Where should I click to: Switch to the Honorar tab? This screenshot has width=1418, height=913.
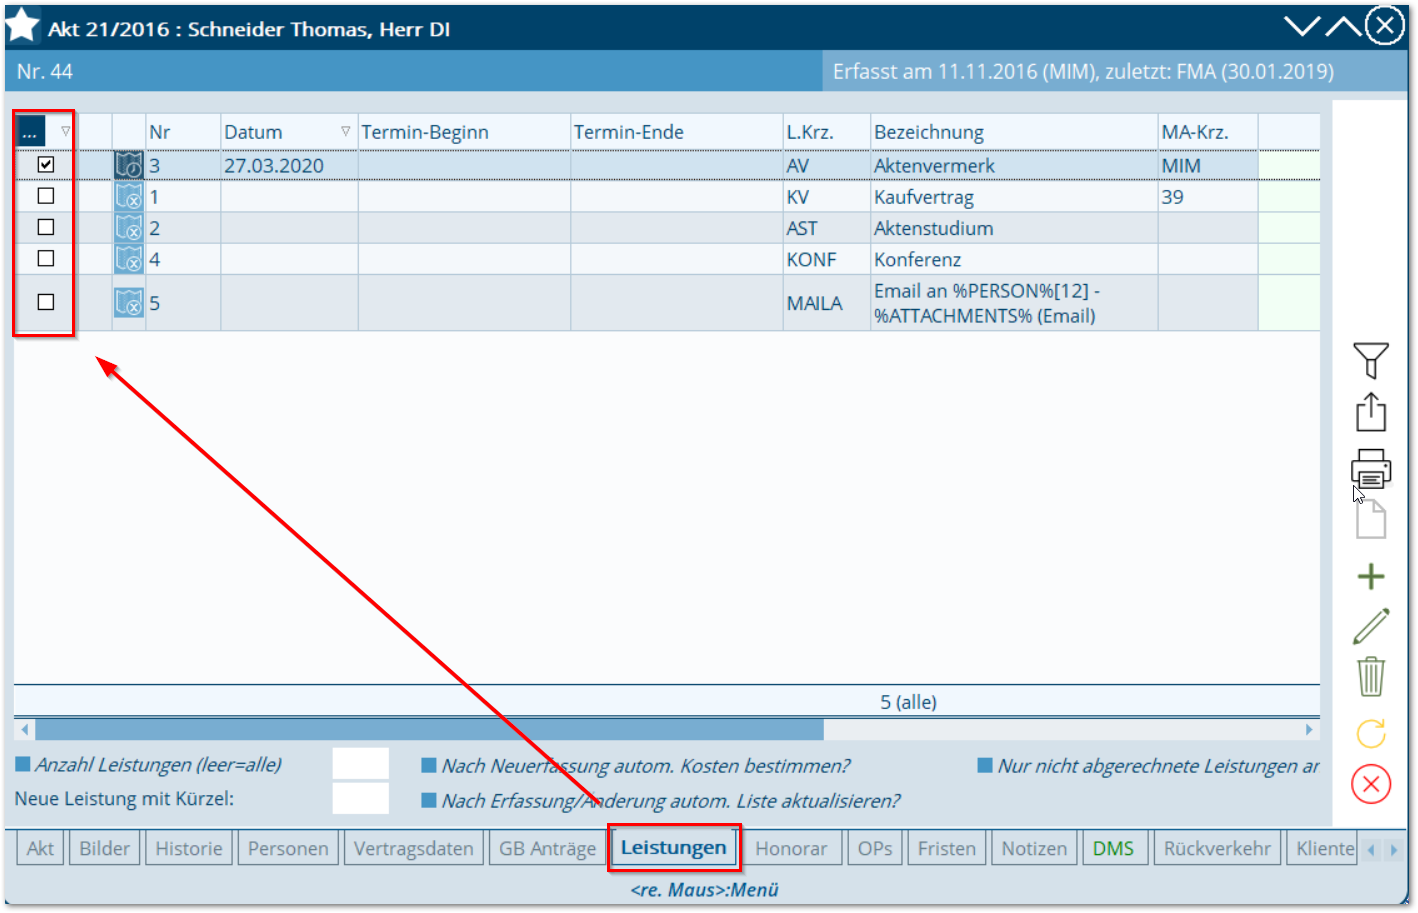click(x=791, y=848)
